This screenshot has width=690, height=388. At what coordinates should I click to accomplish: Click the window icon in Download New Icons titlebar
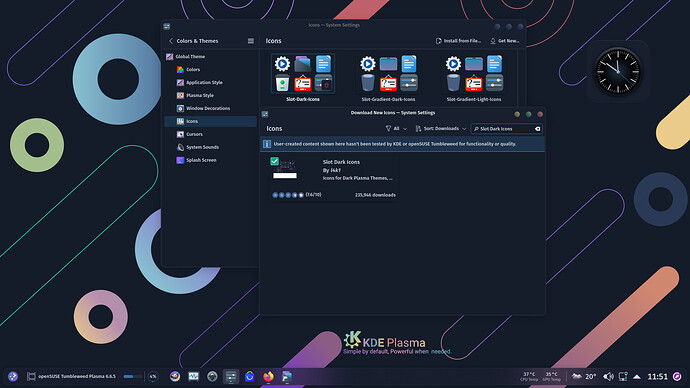pyautogui.click(x=265, y=114)
